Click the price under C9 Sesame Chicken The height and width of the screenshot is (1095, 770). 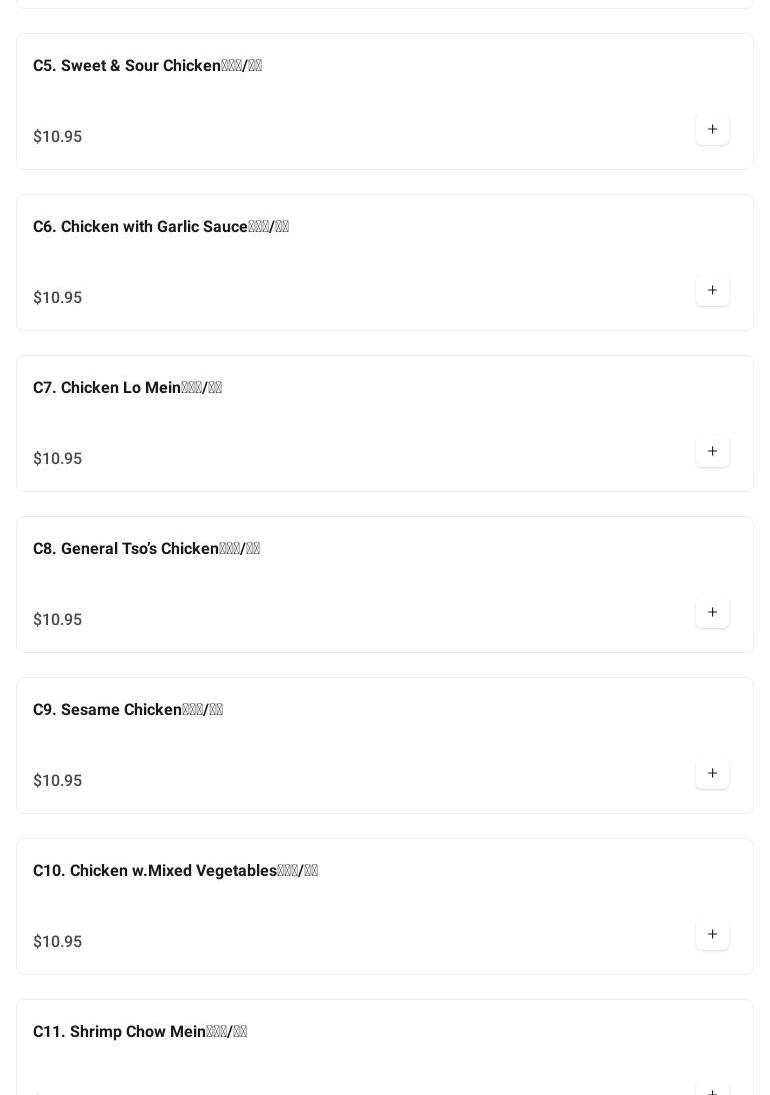58,781
